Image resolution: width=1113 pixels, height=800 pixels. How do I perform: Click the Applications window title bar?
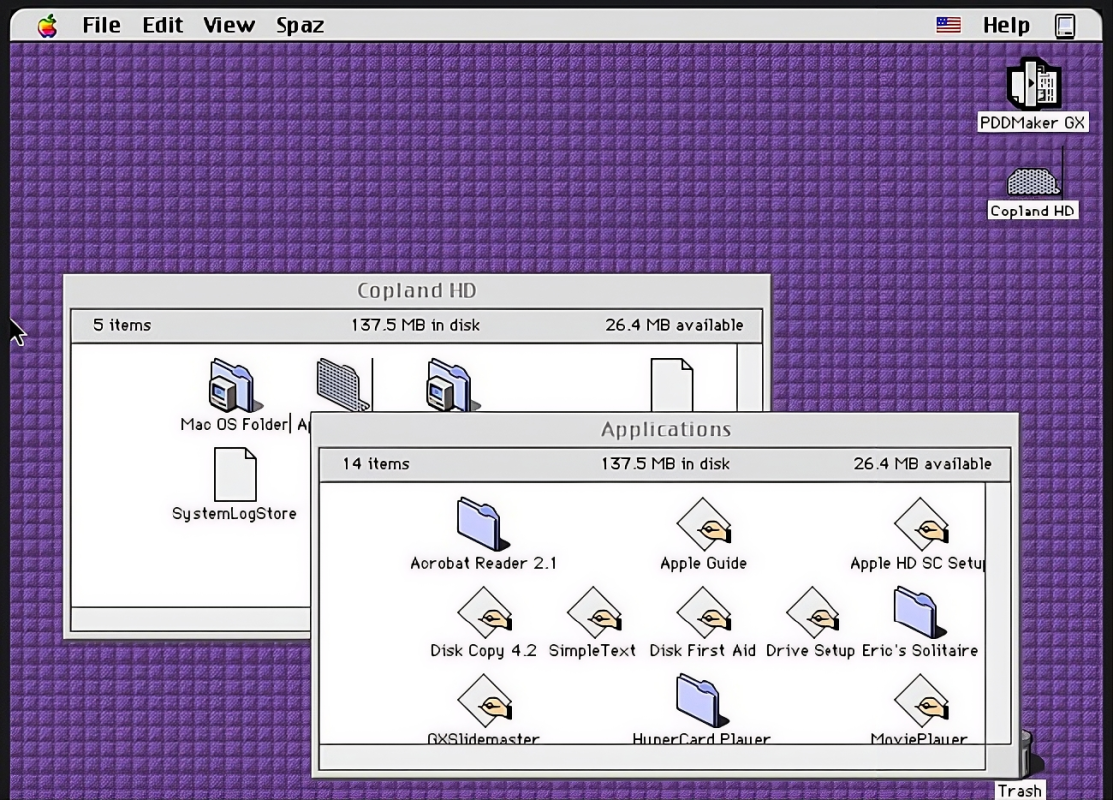point(665,429)
